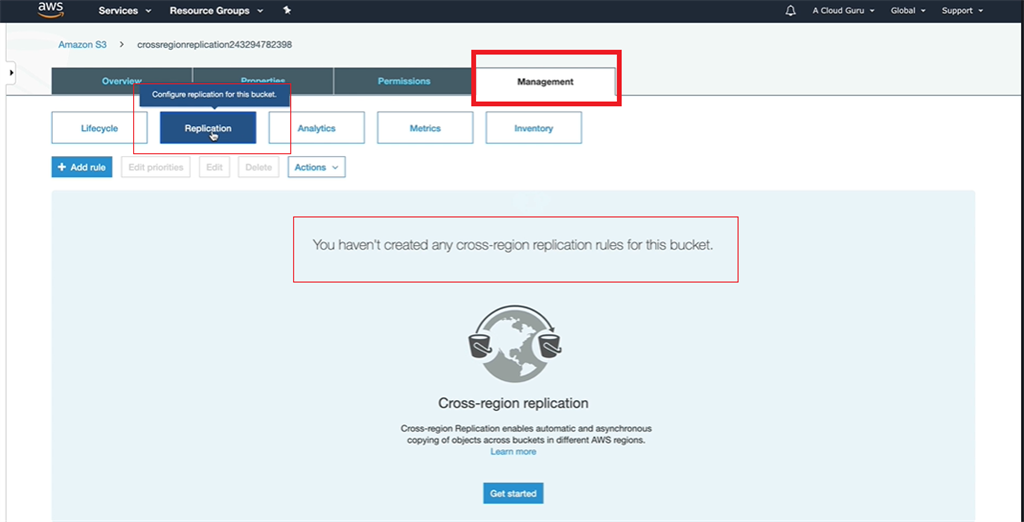Image resolution: width=1024 pixels, height=522 pixels.
Task: Click the pin shortcuts icon
Action: (x=287, y=10)
